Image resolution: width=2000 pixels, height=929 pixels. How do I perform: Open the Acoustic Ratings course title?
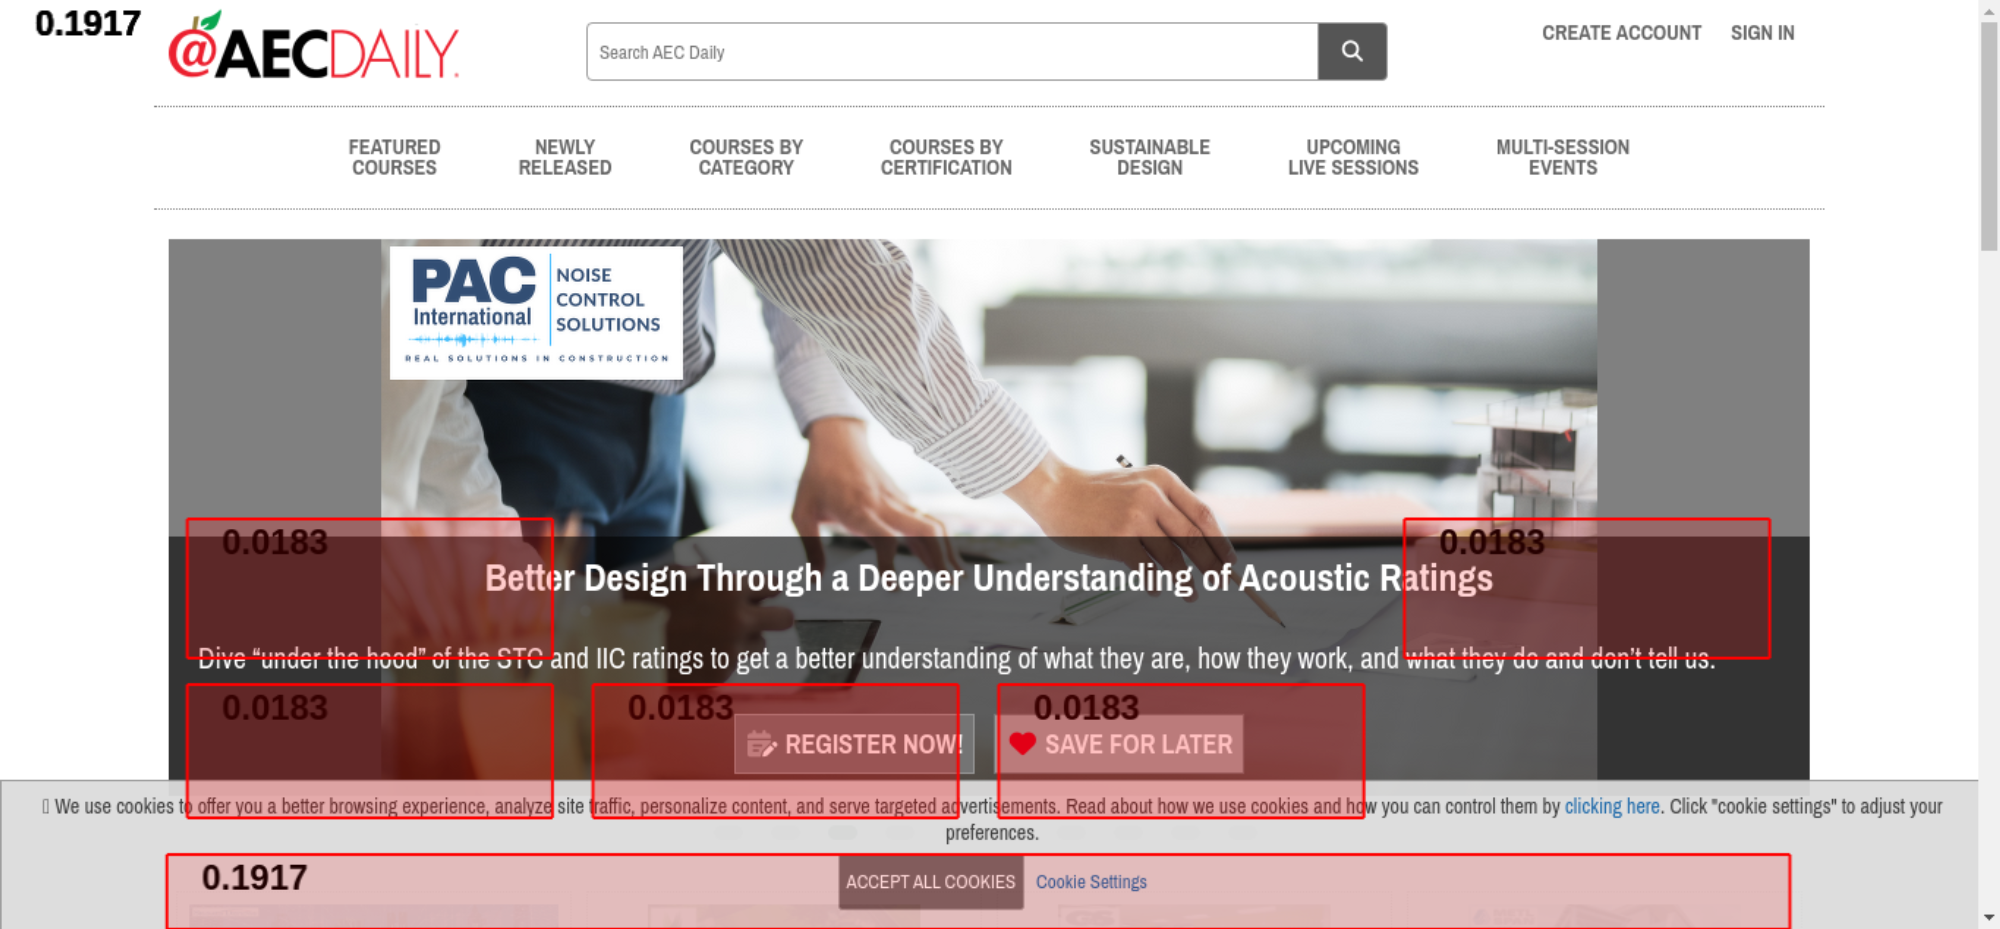click(988, 578)
